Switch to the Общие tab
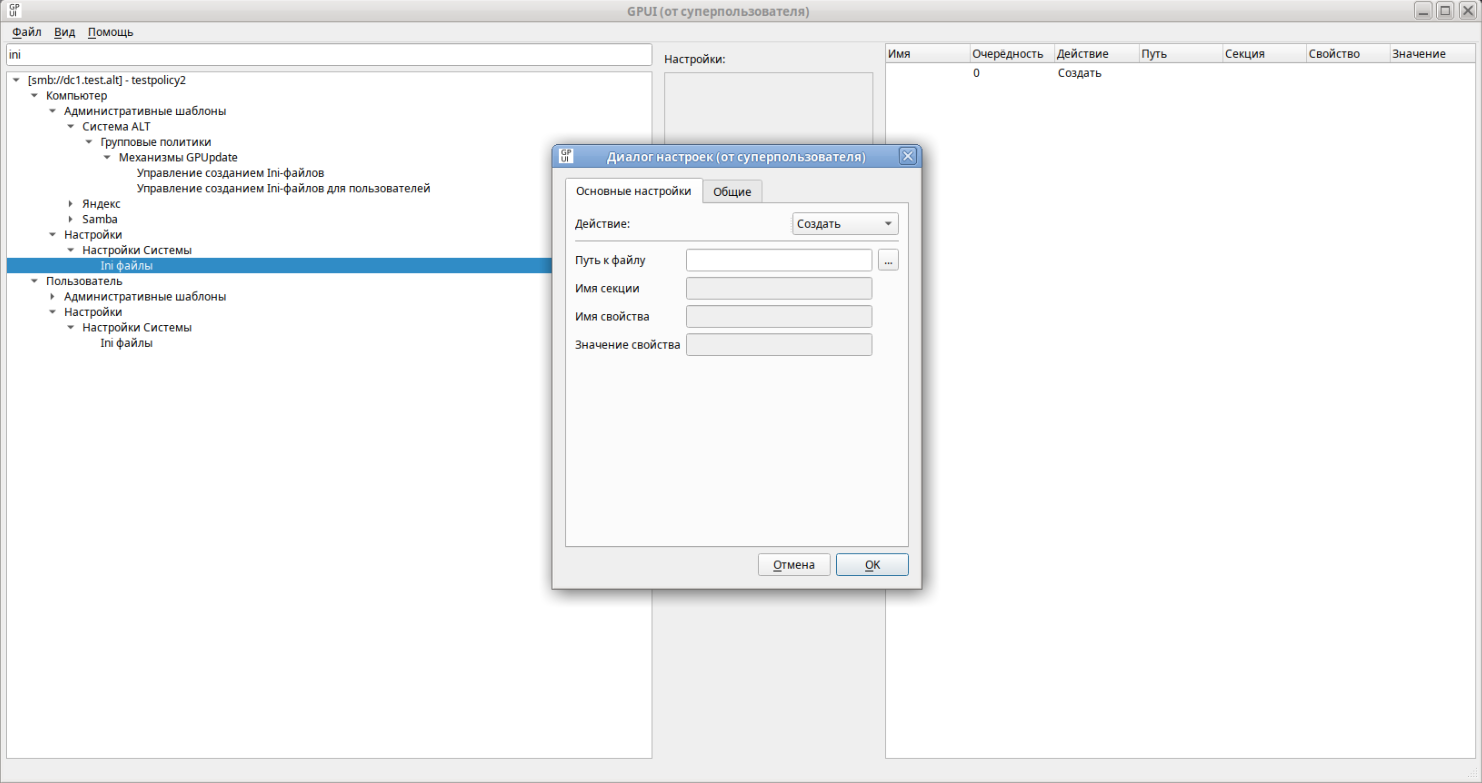 pyautogui.click(x=732, y=191)
